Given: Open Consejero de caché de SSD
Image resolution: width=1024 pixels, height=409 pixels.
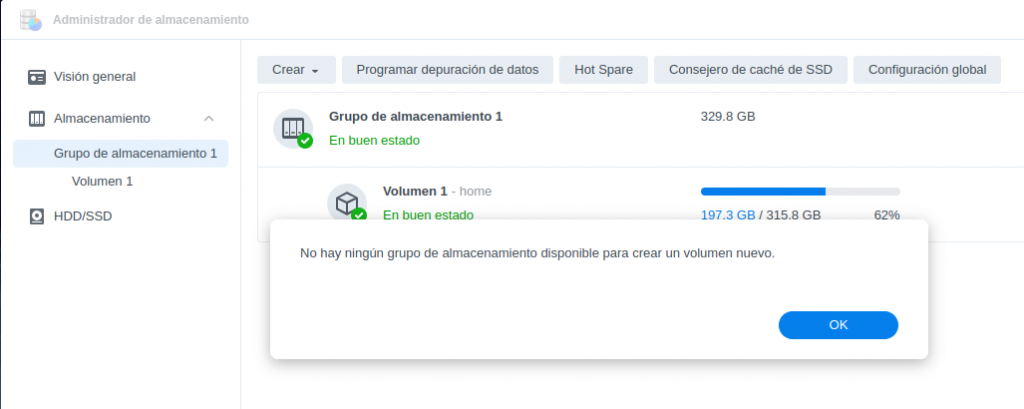Looking at the screenshot, I should tap(750, 70).
